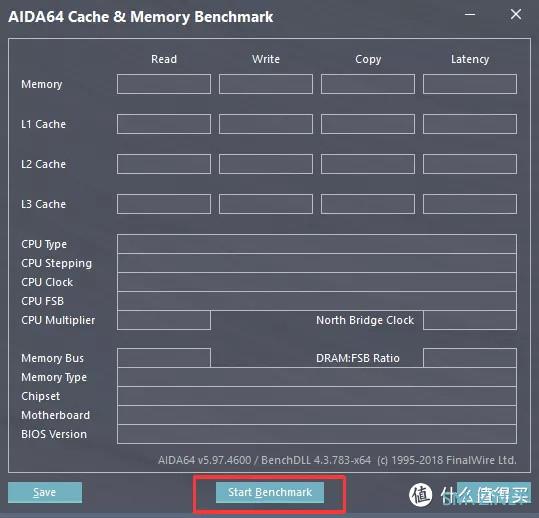539x518 pixels.
Task: Click the DRAM:FSB Ratio value field
Action: (470, 358)
